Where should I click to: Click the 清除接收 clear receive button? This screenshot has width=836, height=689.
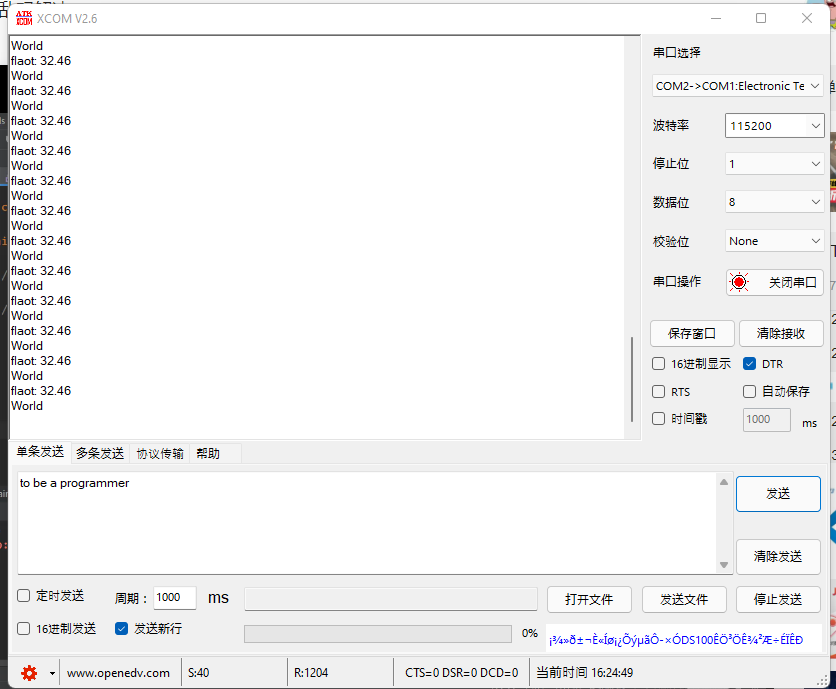coord(781,334)
